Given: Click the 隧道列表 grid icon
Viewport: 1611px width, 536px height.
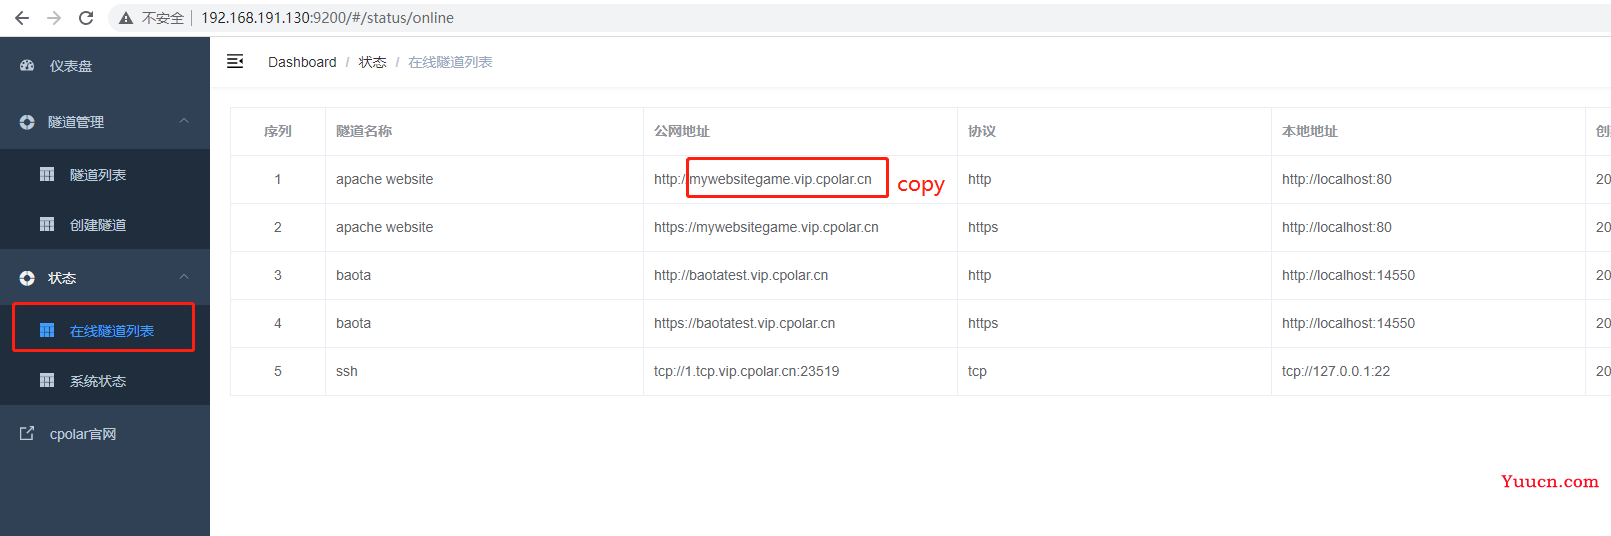Looking at the screenshot, I should (x=47, y=174).
